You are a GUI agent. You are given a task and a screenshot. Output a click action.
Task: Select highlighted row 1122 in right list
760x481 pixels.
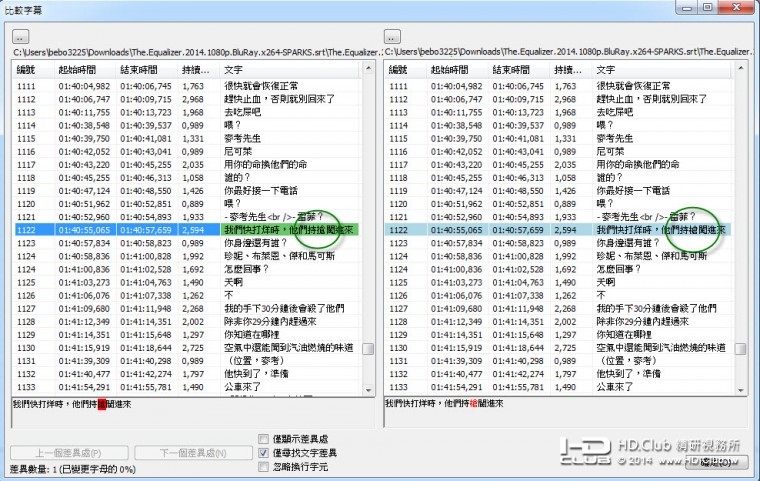pyautogui.click(x=559, y=230)
